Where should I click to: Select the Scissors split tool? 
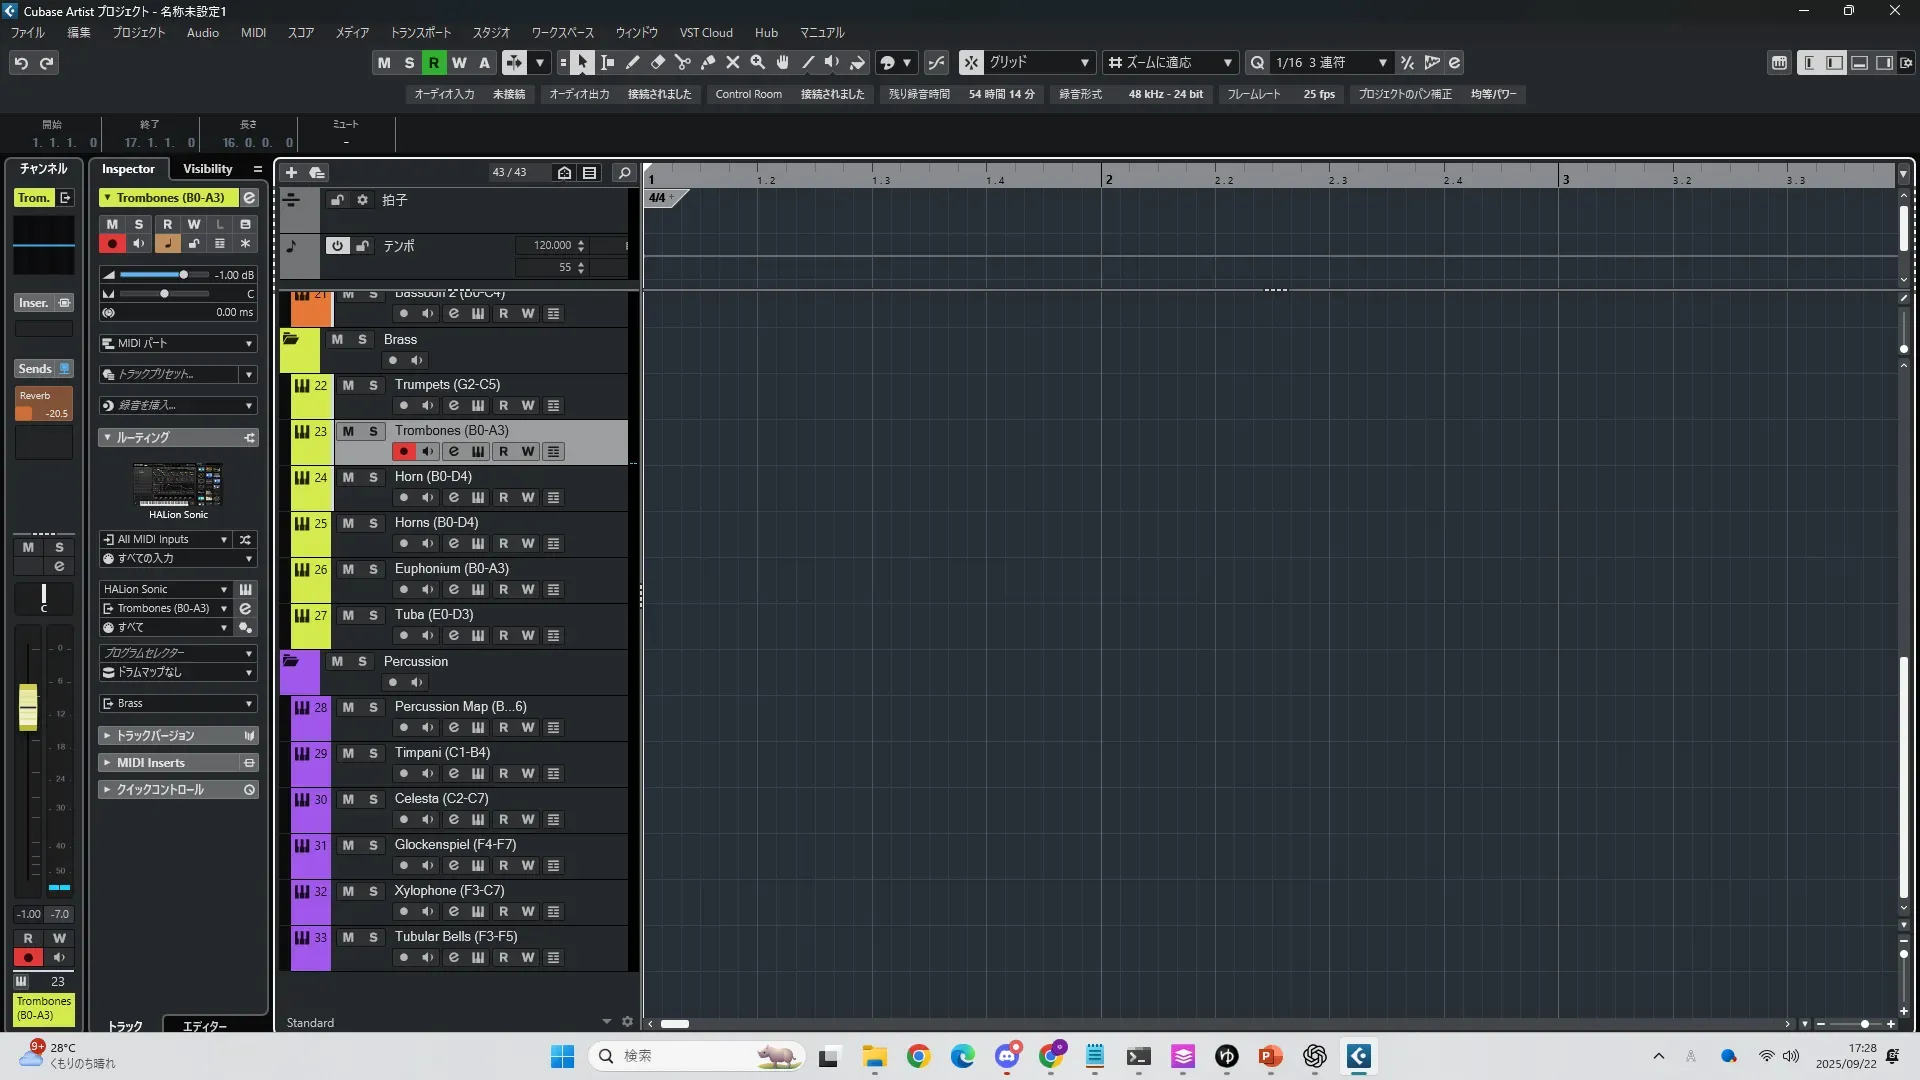pos(682,63)
